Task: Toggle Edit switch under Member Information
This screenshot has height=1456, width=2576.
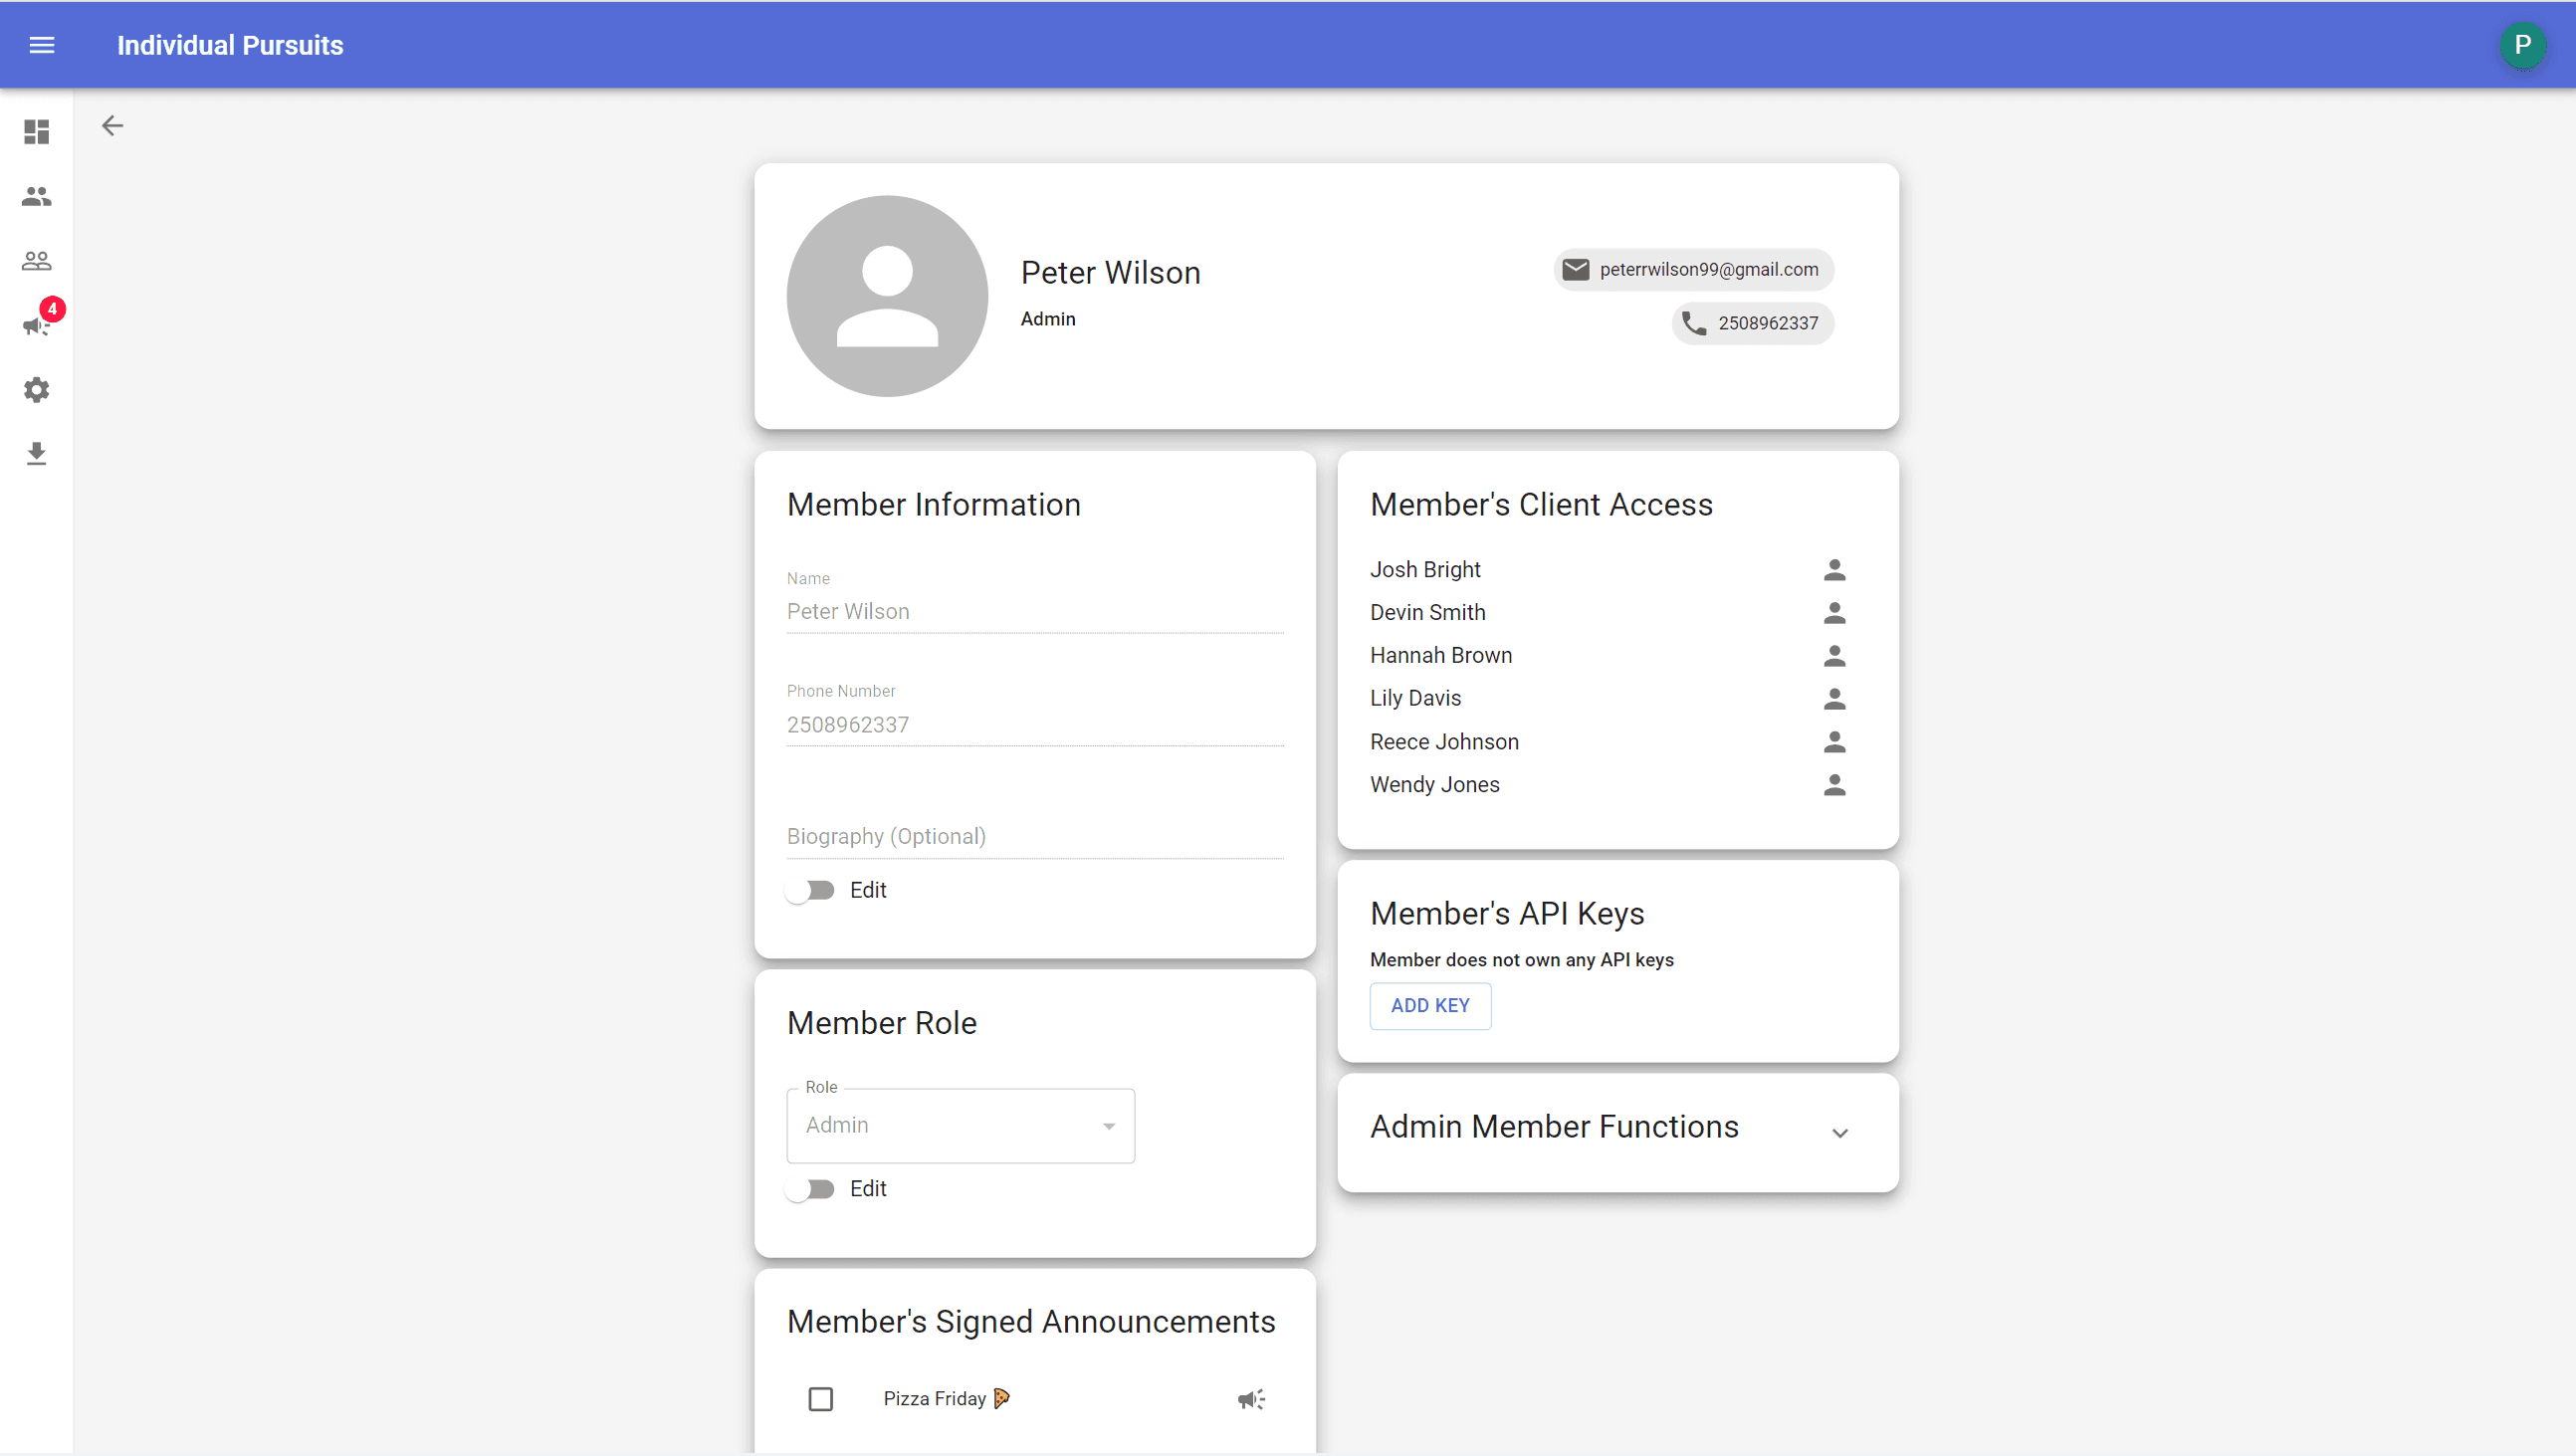Action: (x=810, y=890)
